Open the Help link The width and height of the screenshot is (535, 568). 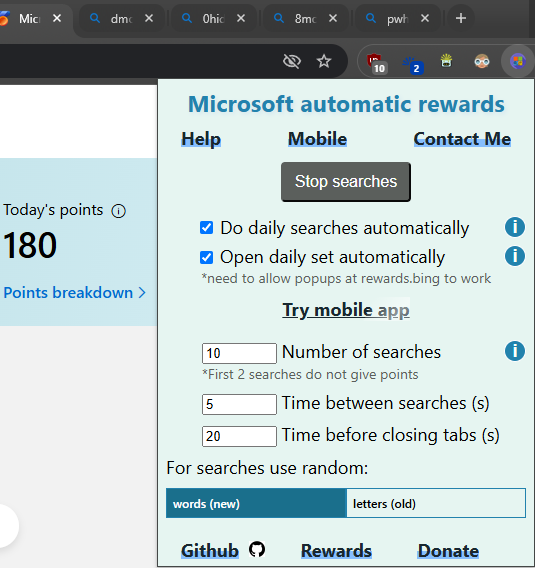[x=201, y=139]
